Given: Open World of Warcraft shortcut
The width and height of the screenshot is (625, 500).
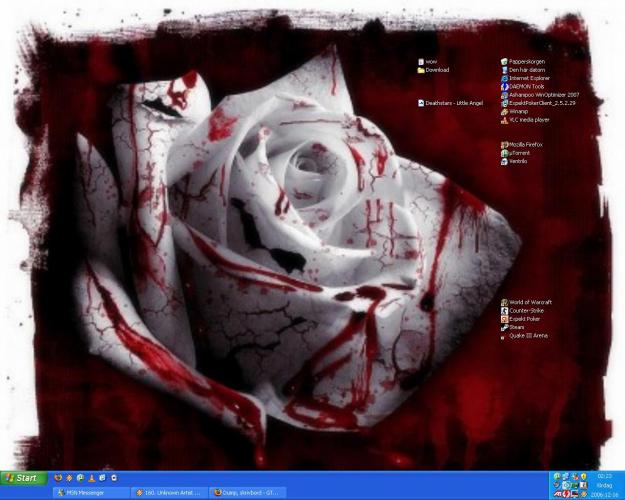Looking at the screenshot, I should coord(504,302).
